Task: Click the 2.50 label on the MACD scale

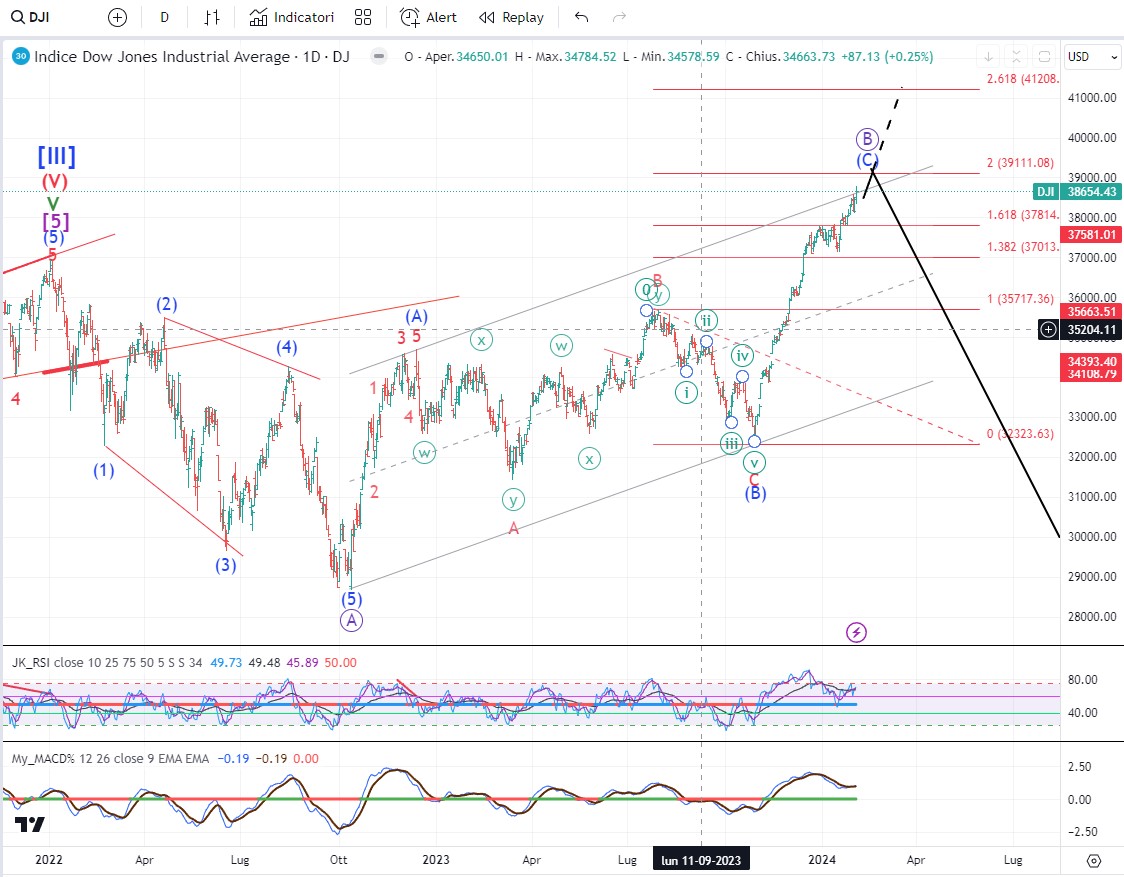Action: [x=1080, y=767]
